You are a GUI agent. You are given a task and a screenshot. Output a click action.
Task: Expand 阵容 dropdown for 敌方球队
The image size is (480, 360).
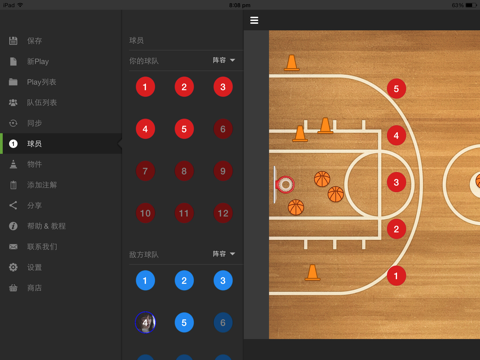[224, 254]
